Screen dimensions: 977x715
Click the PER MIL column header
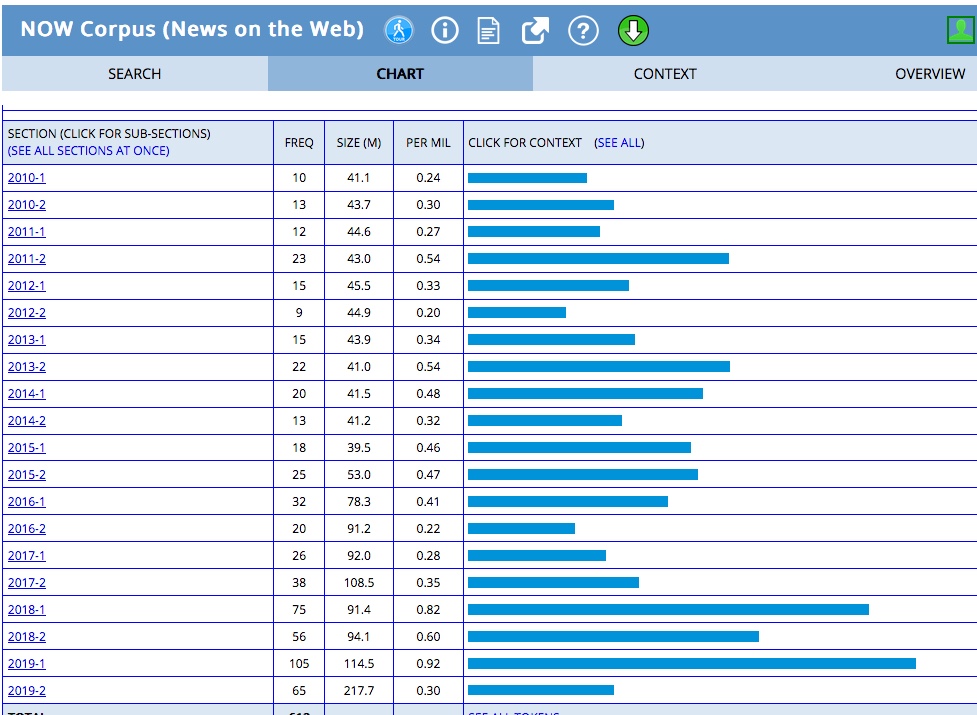pyautogui.click(x=428, y=143)
